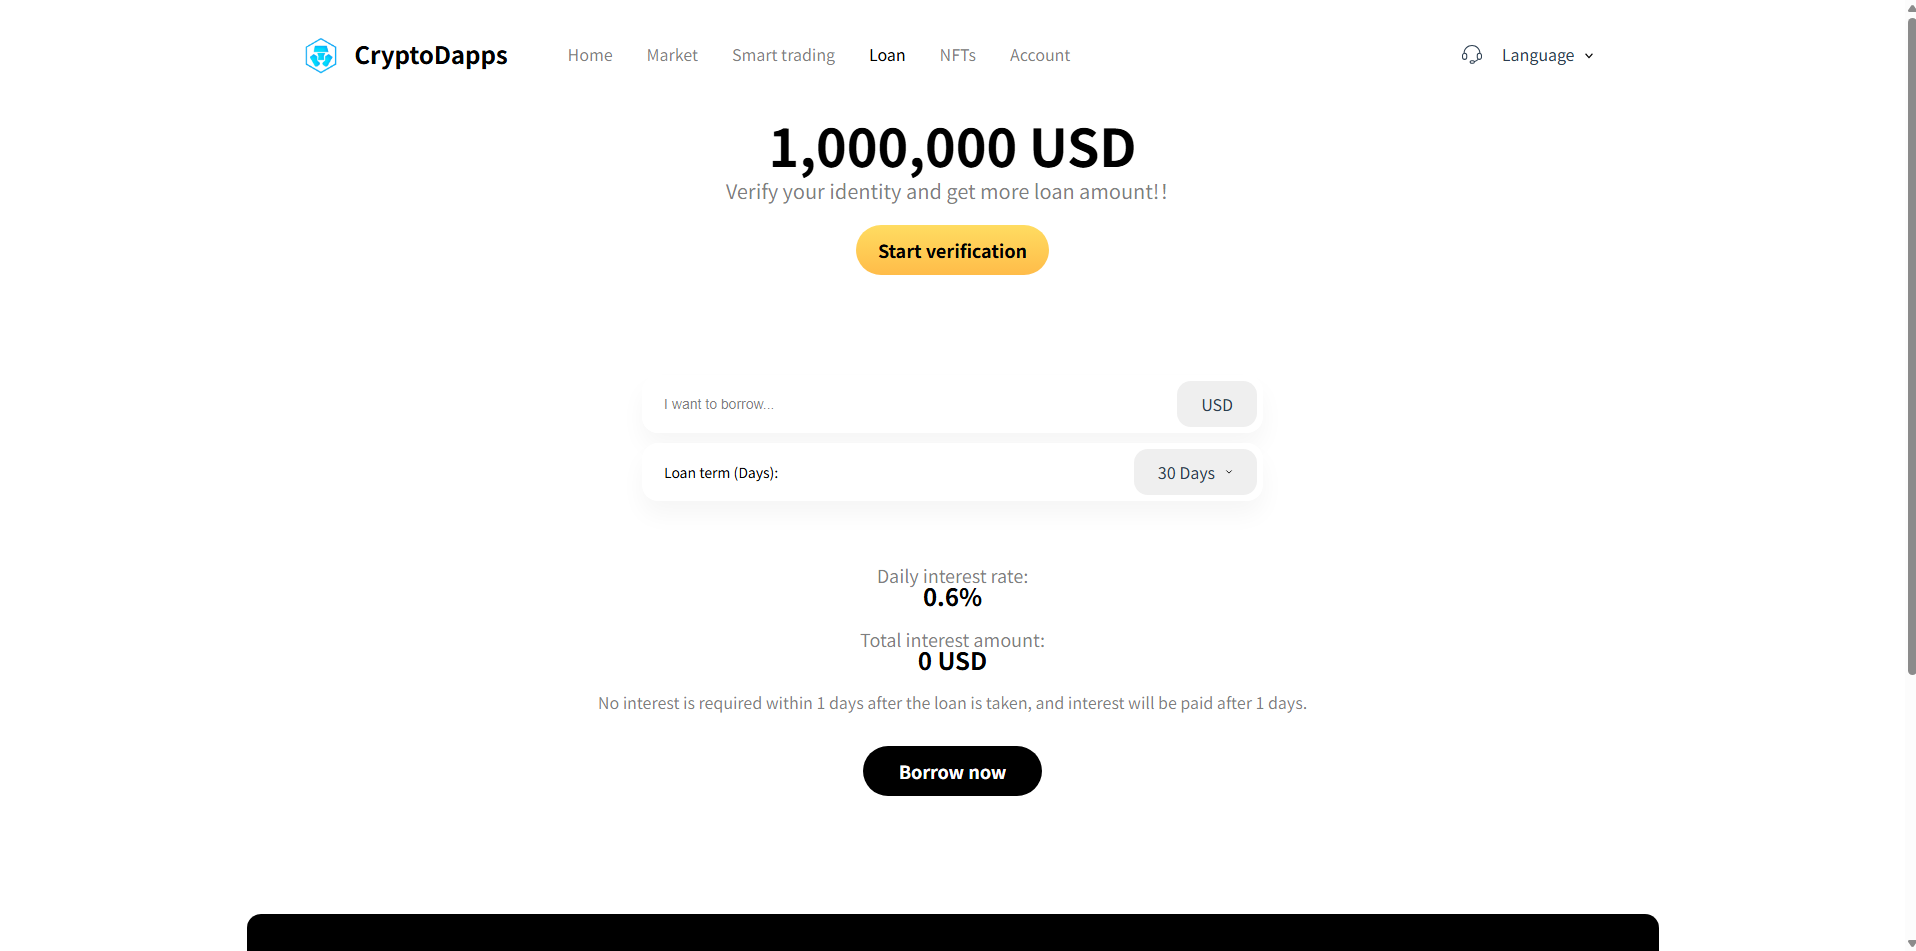Image resolution: width=1916 pixels, height=951 pixels.
Task: Open the Market page
Action: 672,56
